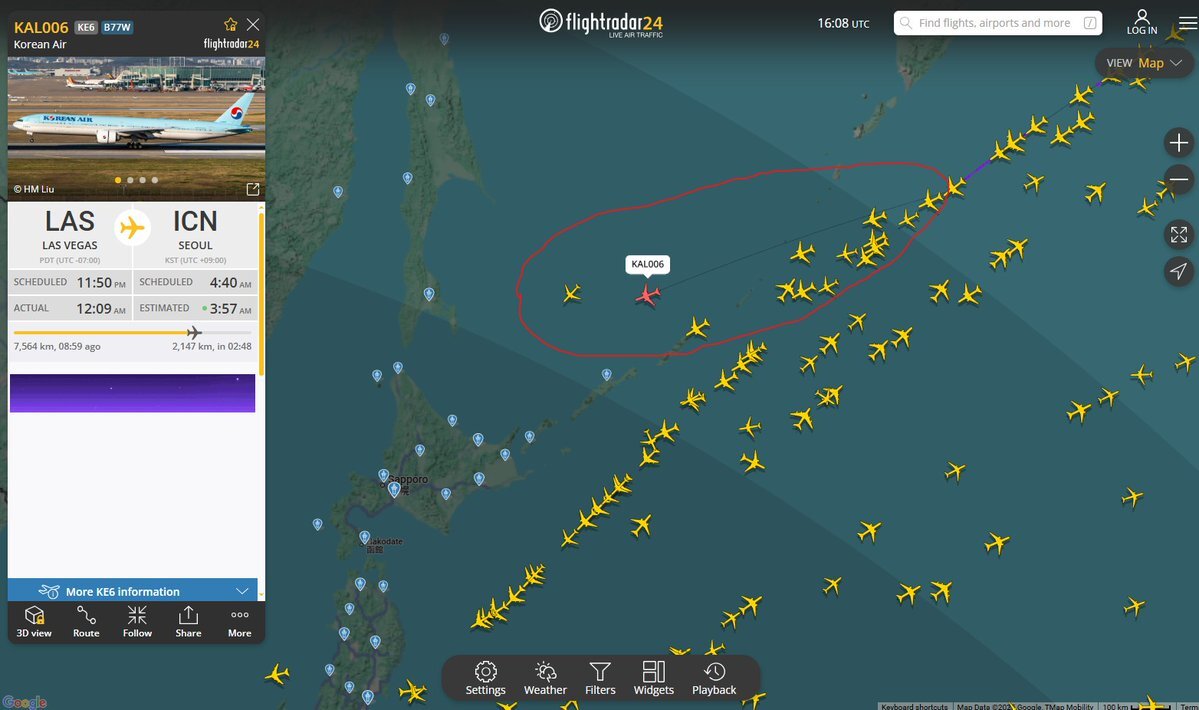1199x710 pixels.
Task: Open the 3D view of flight
Action: pos(34,622)
